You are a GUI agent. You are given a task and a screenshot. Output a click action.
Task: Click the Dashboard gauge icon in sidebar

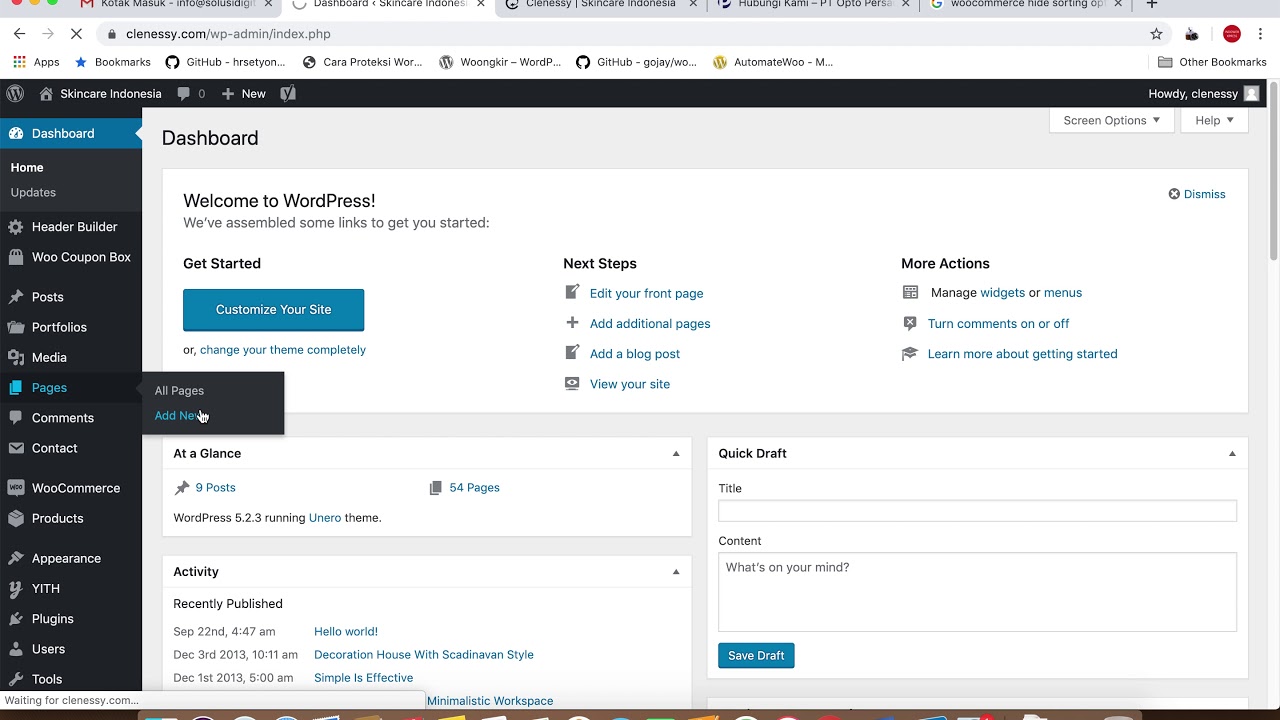pos(15,133)
